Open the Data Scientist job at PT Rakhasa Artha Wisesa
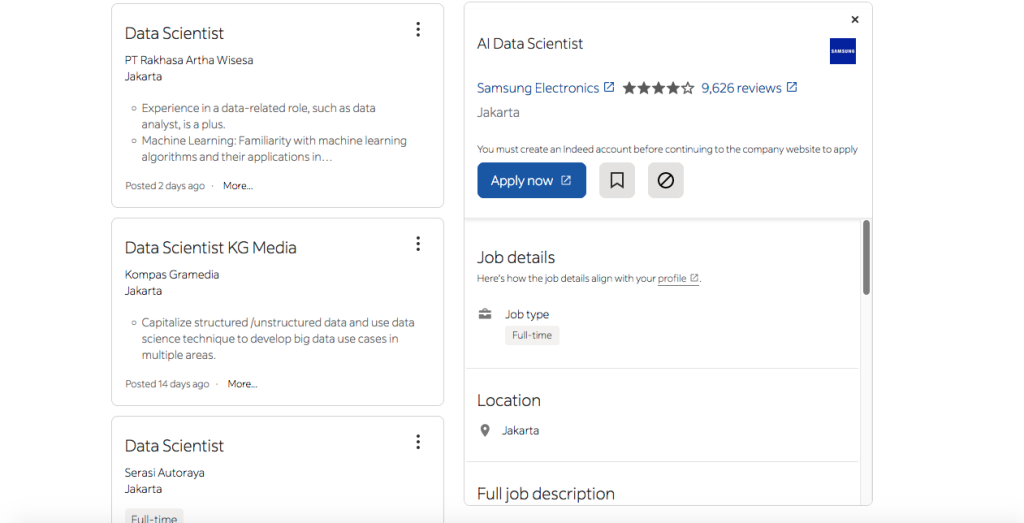 (174, 33)
